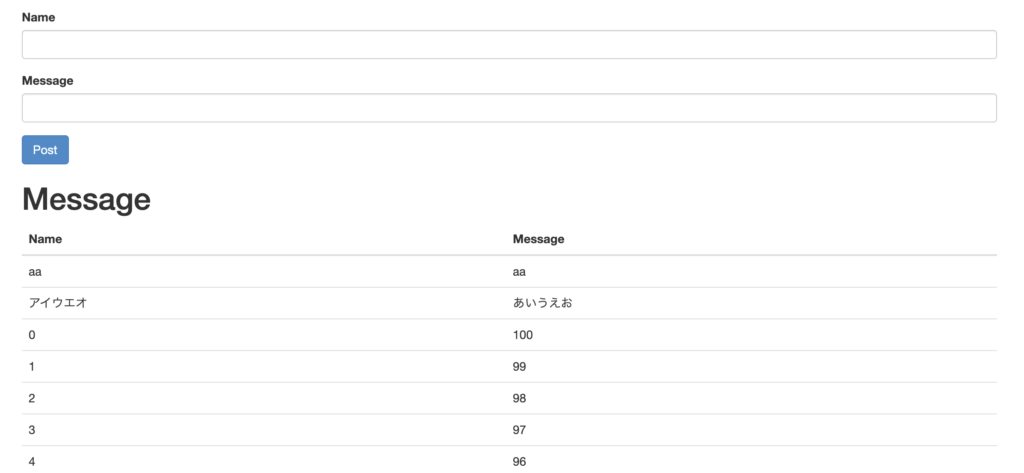Screen dimensions: 1024x473
Task: Click the large Message heading
Action: (x=86, y=199)
